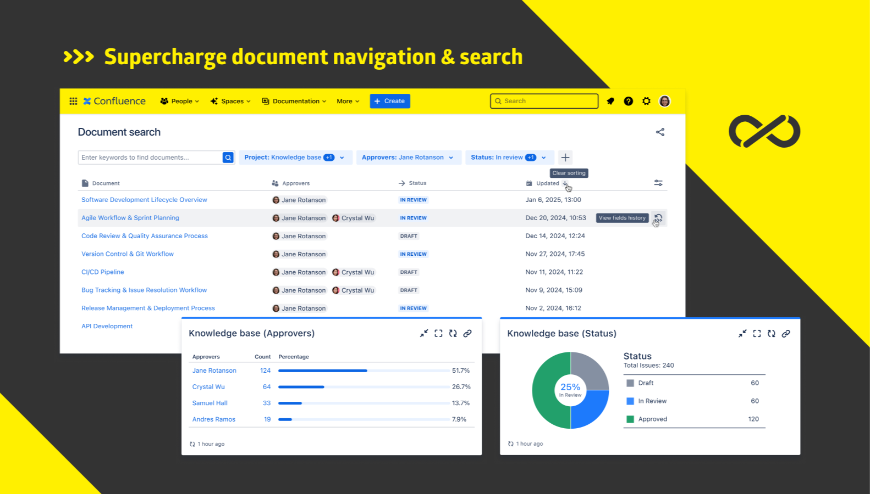Click Jane Rotanson's 51.7% percentage bar
870x494 pixels.
(363, 371)
